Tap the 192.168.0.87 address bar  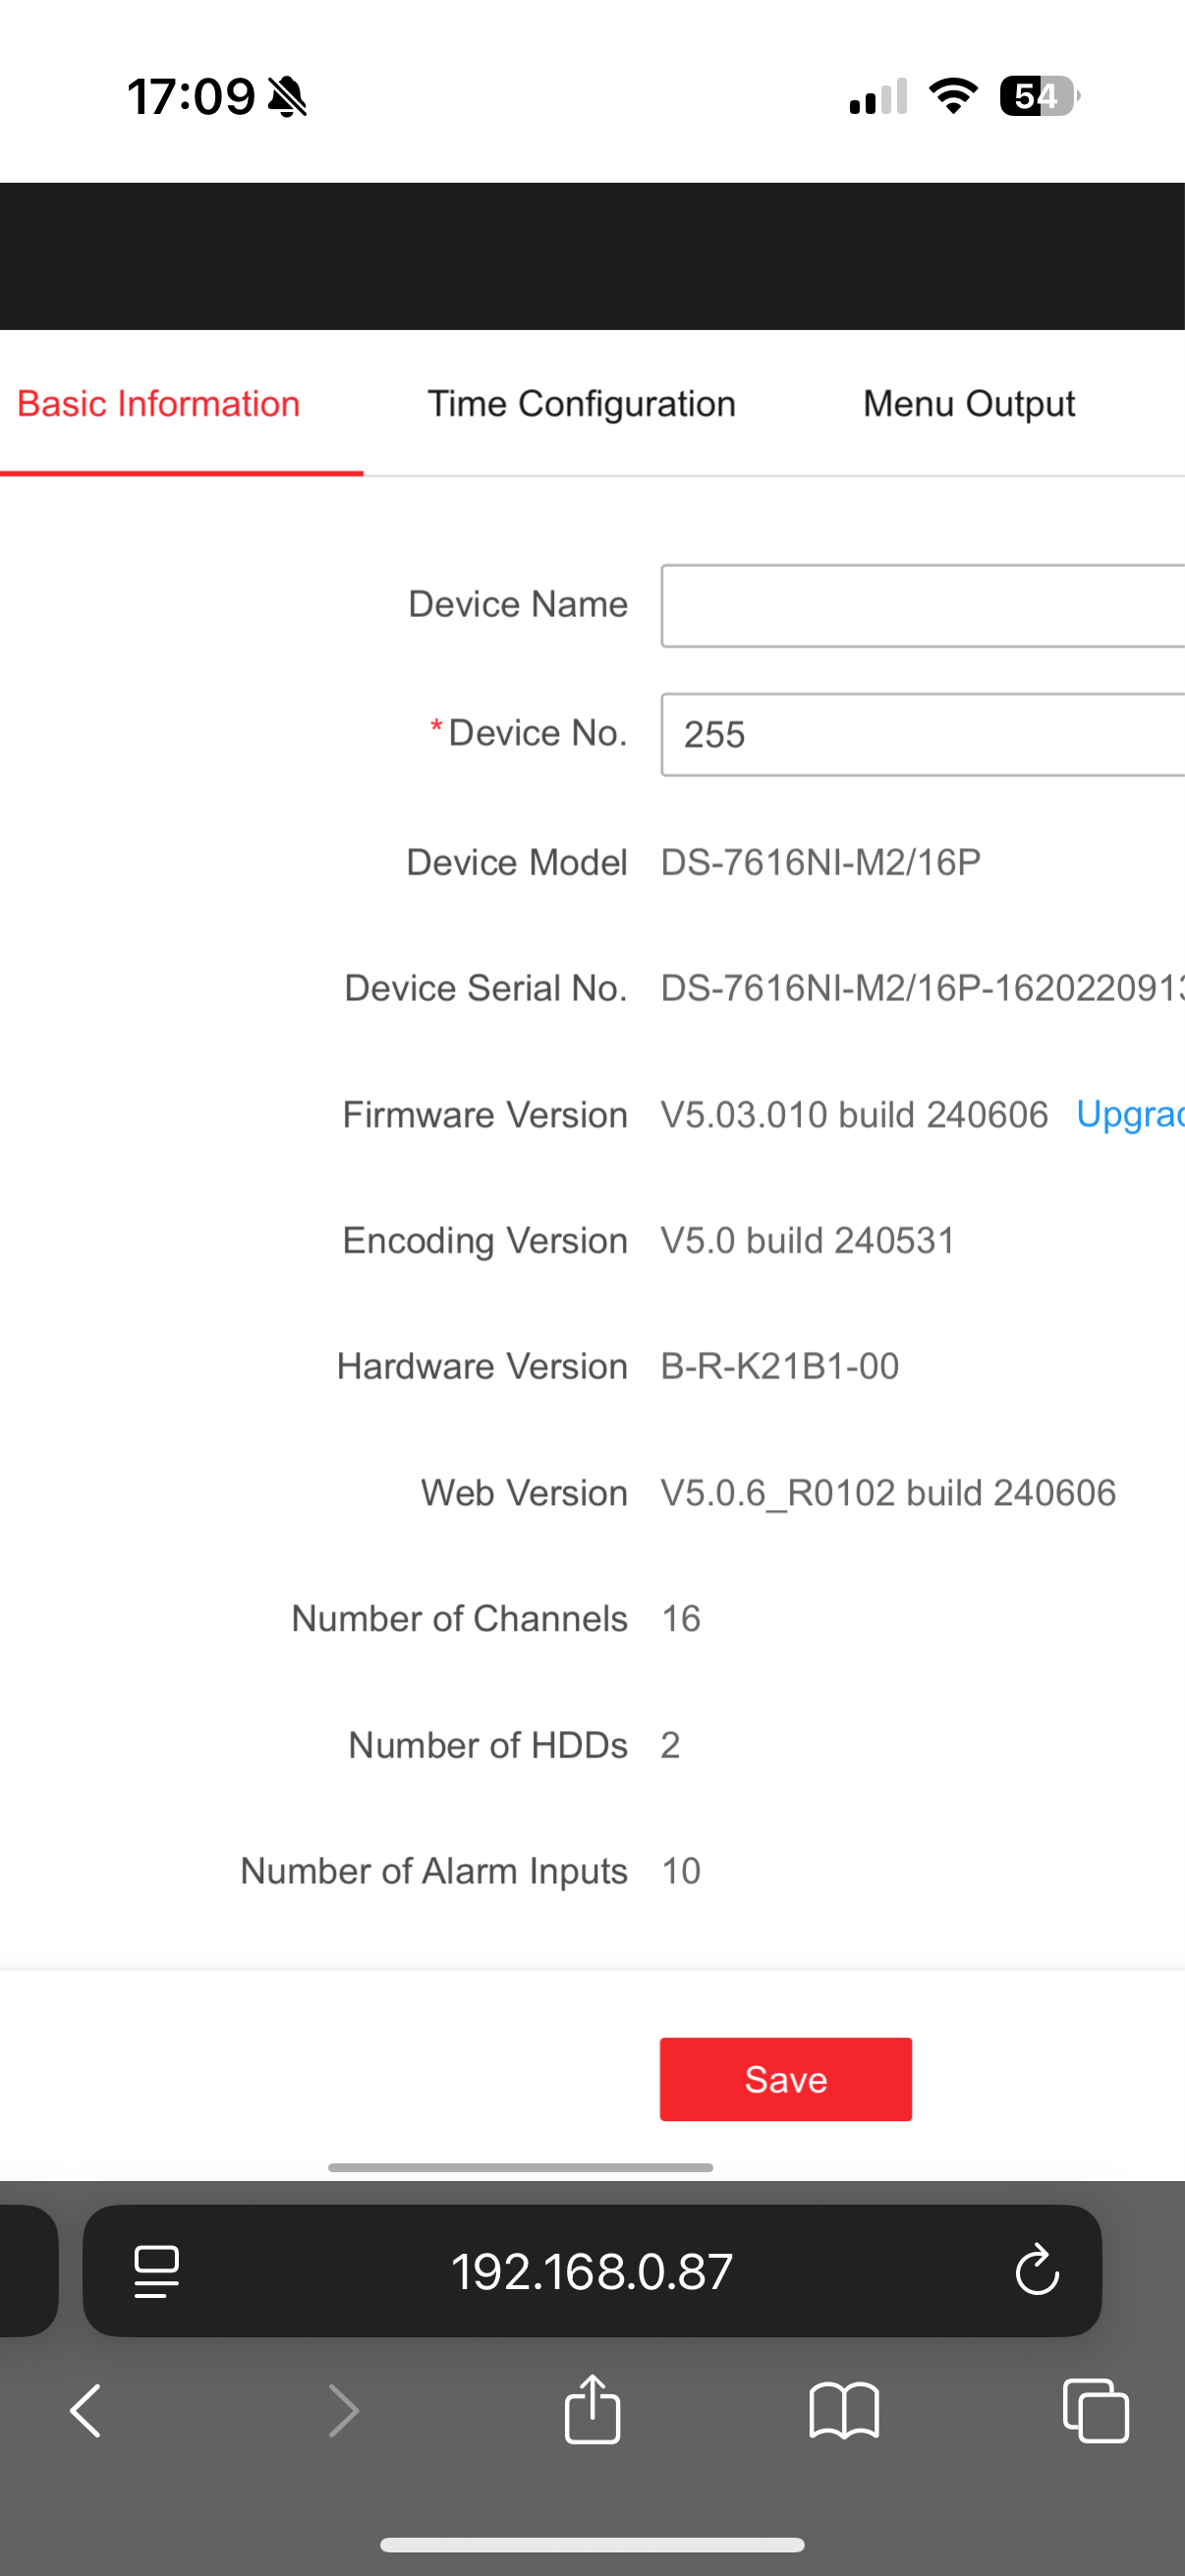592,2271
